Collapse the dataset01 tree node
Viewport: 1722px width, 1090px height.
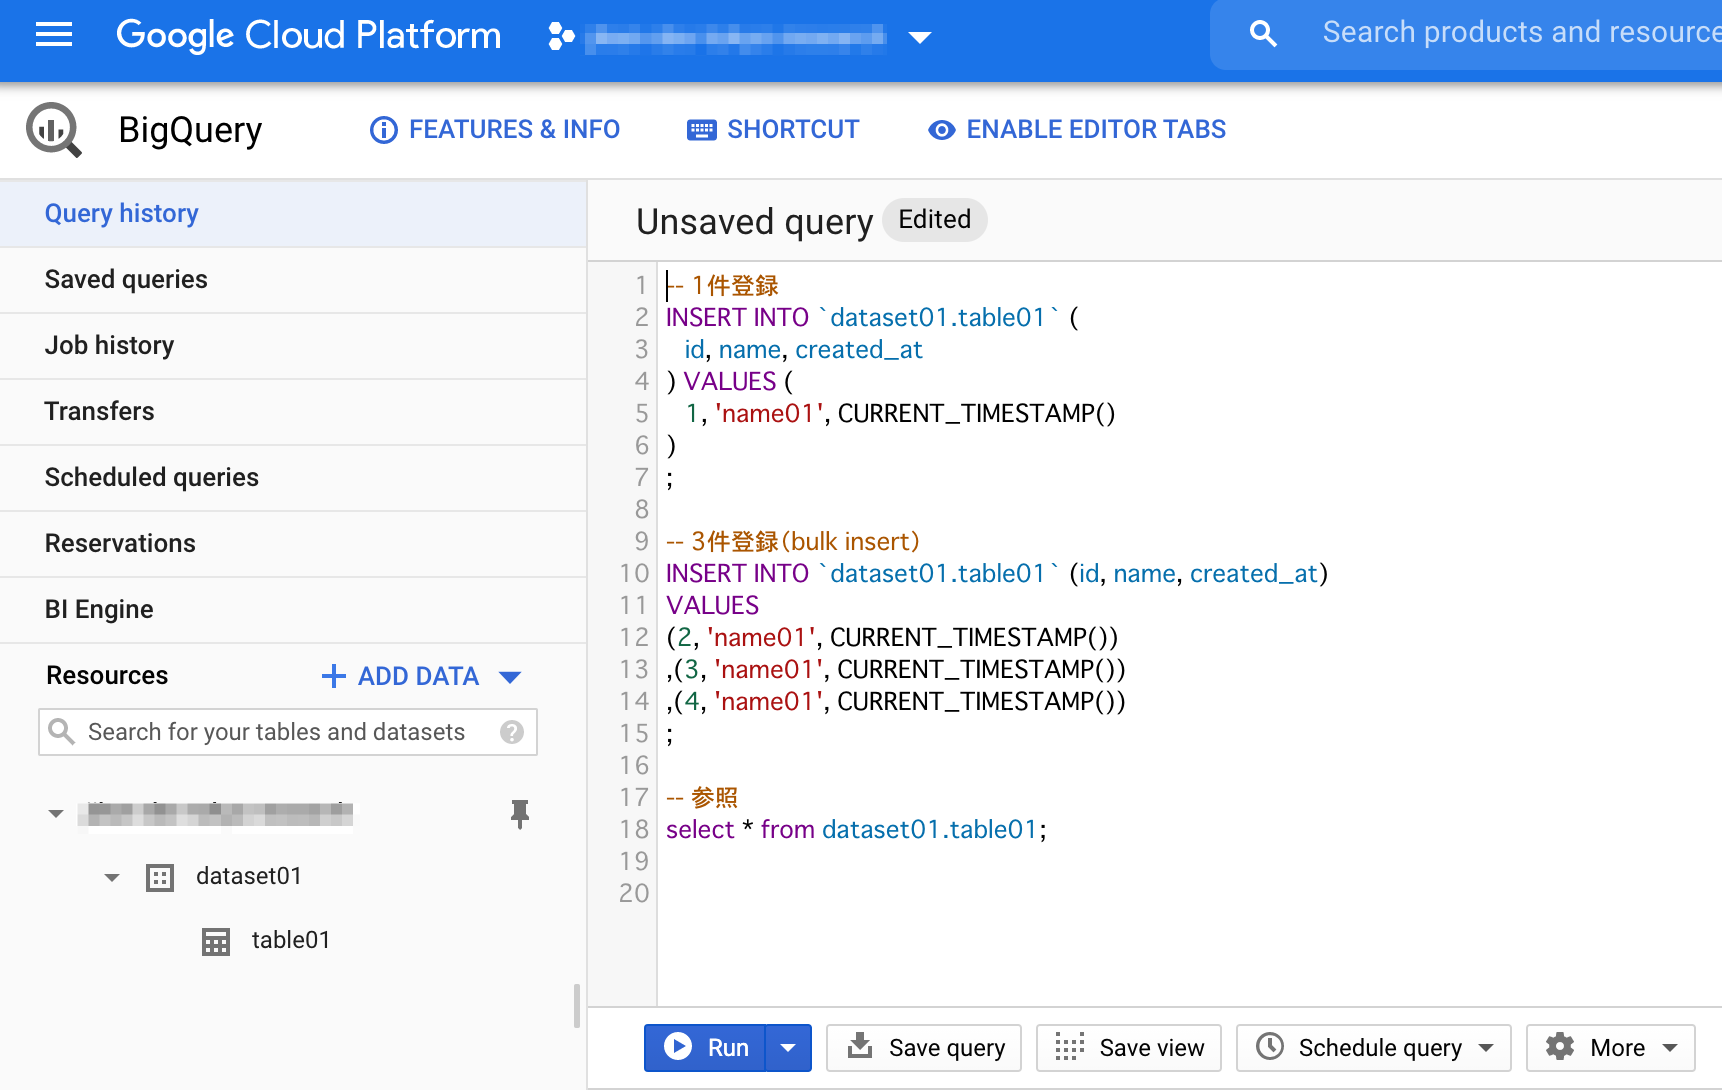[112, 878]
